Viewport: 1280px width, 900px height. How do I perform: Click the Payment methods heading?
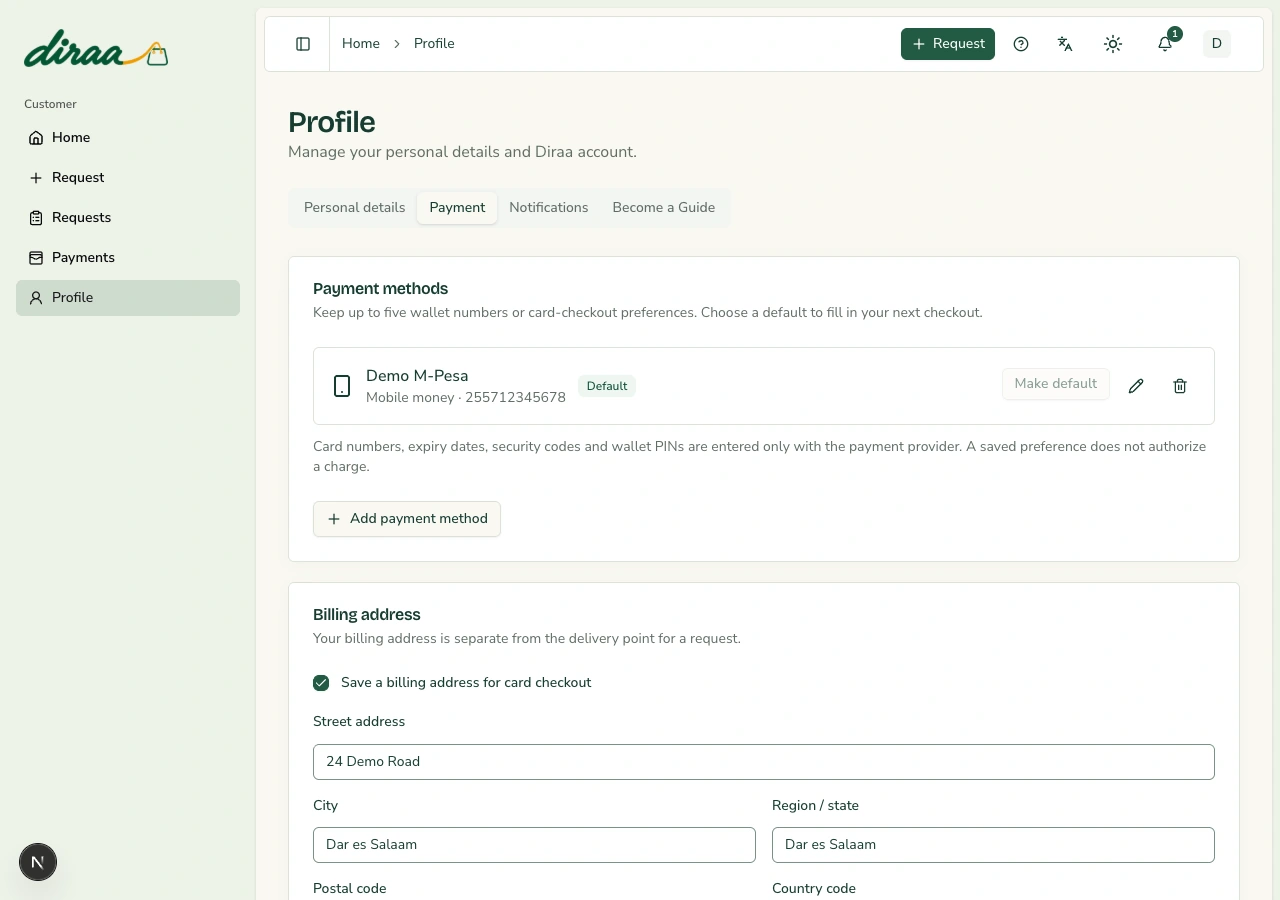tap(380, 289)
